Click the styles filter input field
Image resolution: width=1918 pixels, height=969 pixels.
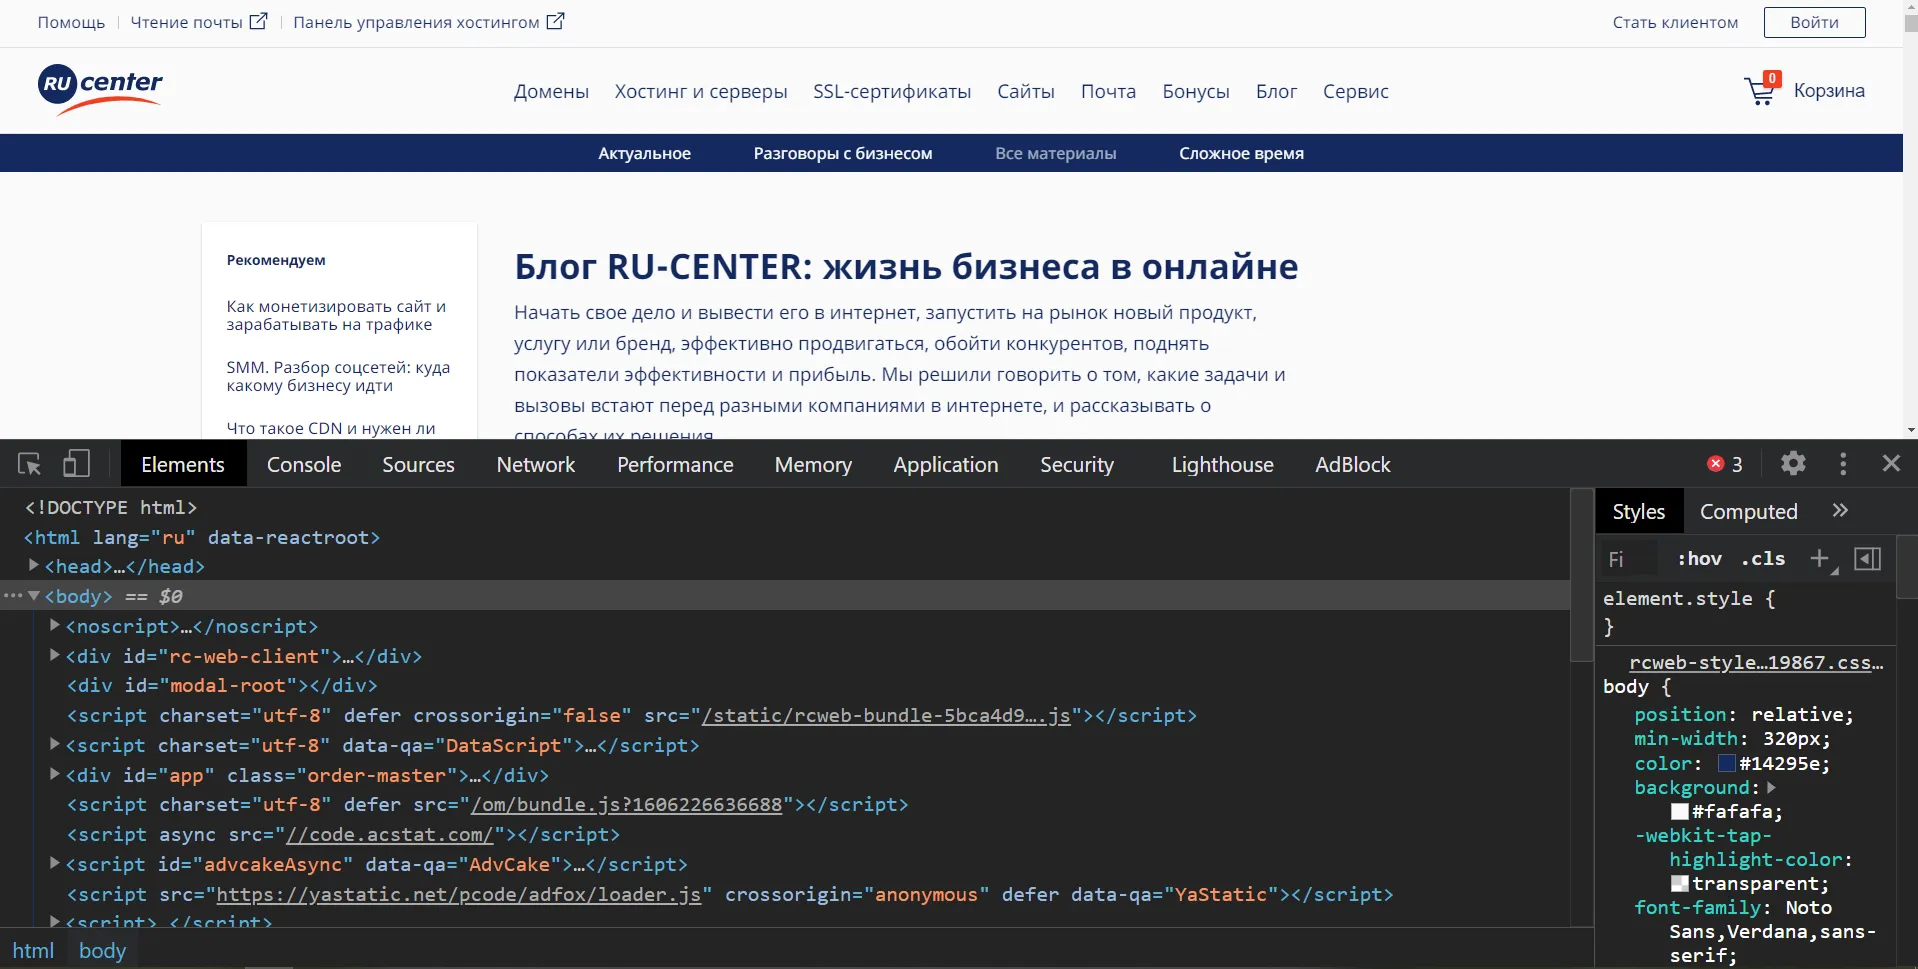[x=1630, y=559]
